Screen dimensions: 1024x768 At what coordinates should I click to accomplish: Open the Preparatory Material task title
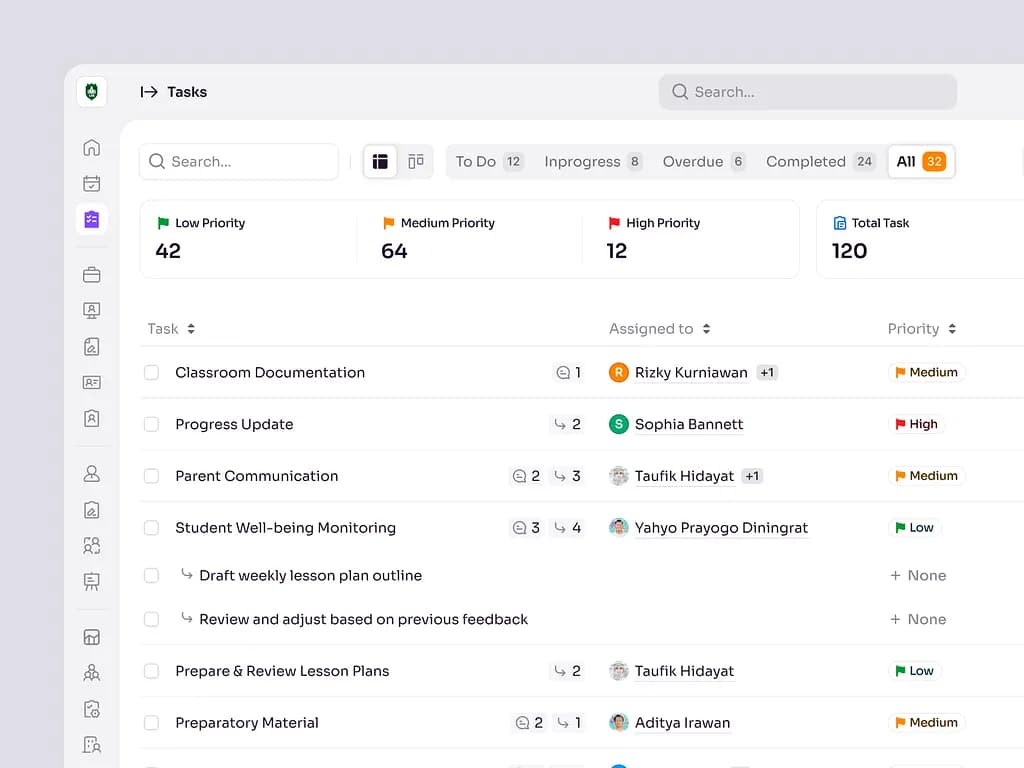point(247,723)
